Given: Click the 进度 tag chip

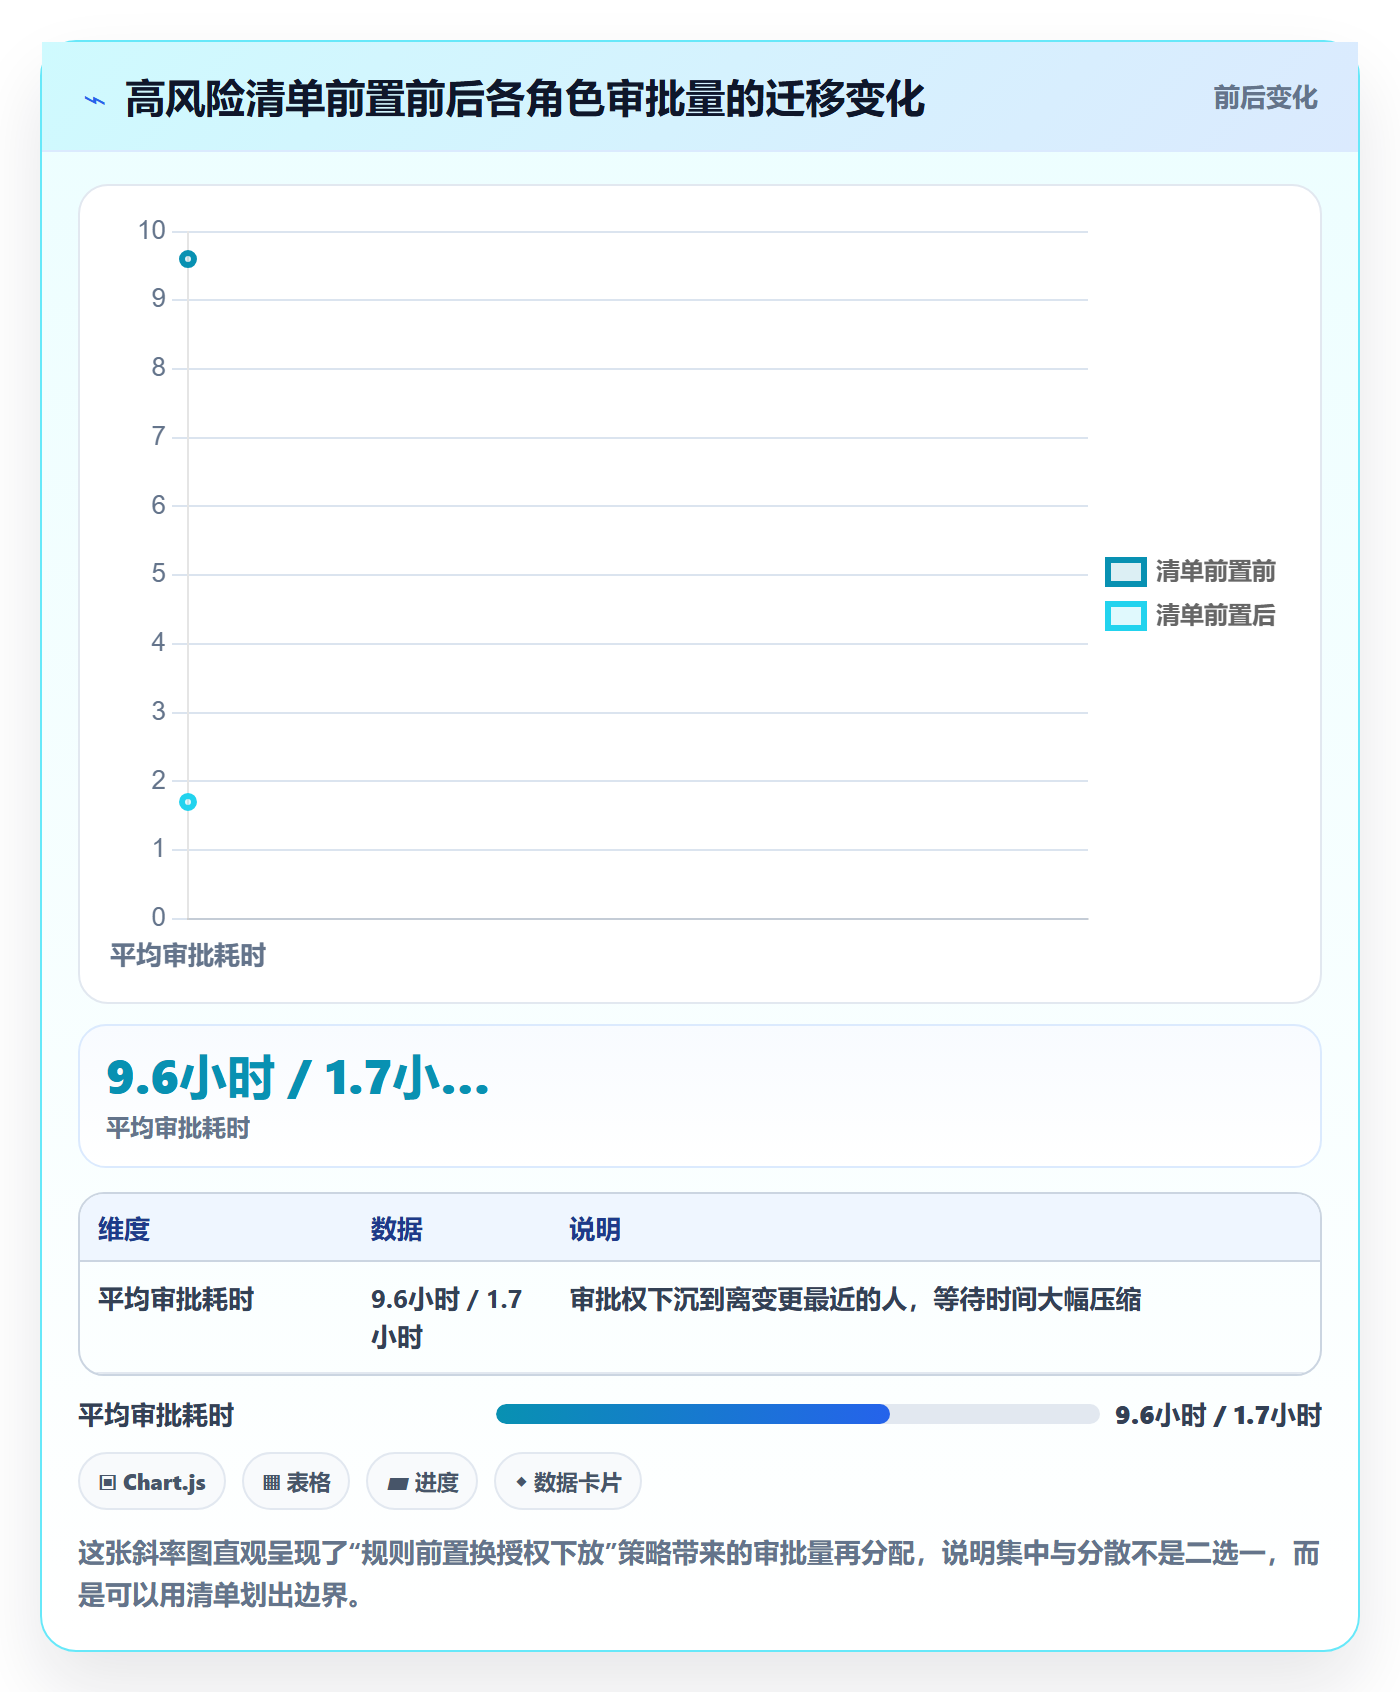Looking at the screenshot, I should coord(422,1481).
